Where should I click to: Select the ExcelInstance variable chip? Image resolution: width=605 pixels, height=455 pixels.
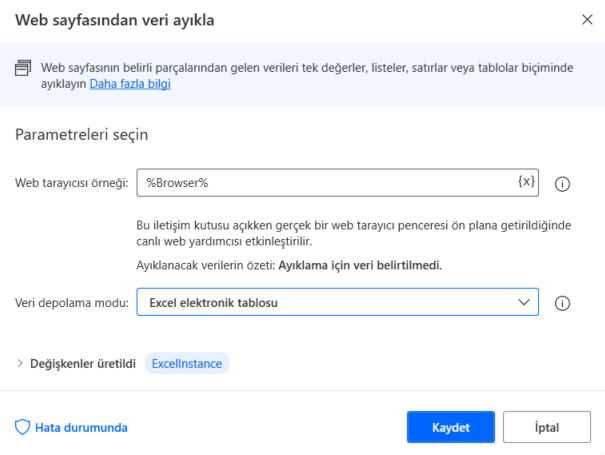187,364
